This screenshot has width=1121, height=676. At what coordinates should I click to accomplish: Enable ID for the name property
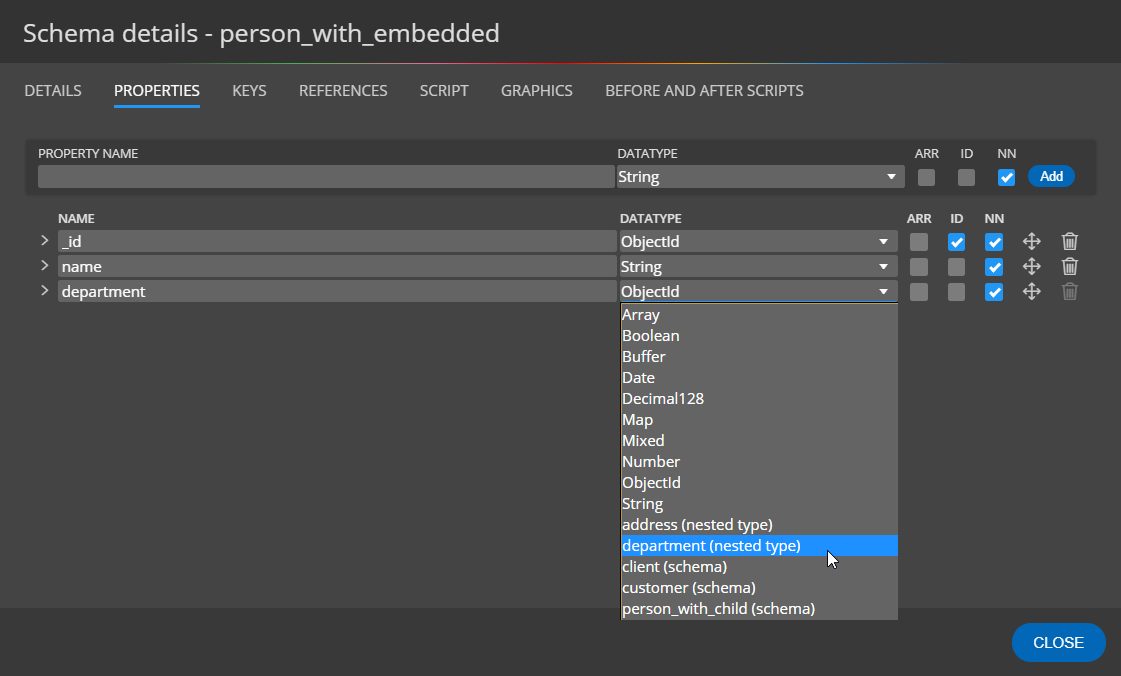coord(956,267)
